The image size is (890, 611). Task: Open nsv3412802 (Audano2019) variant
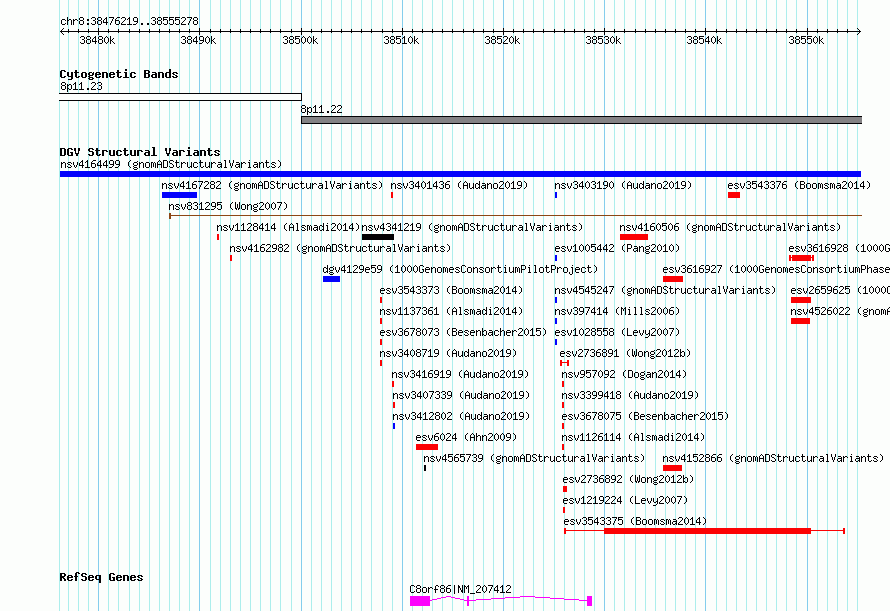point(461,416)
